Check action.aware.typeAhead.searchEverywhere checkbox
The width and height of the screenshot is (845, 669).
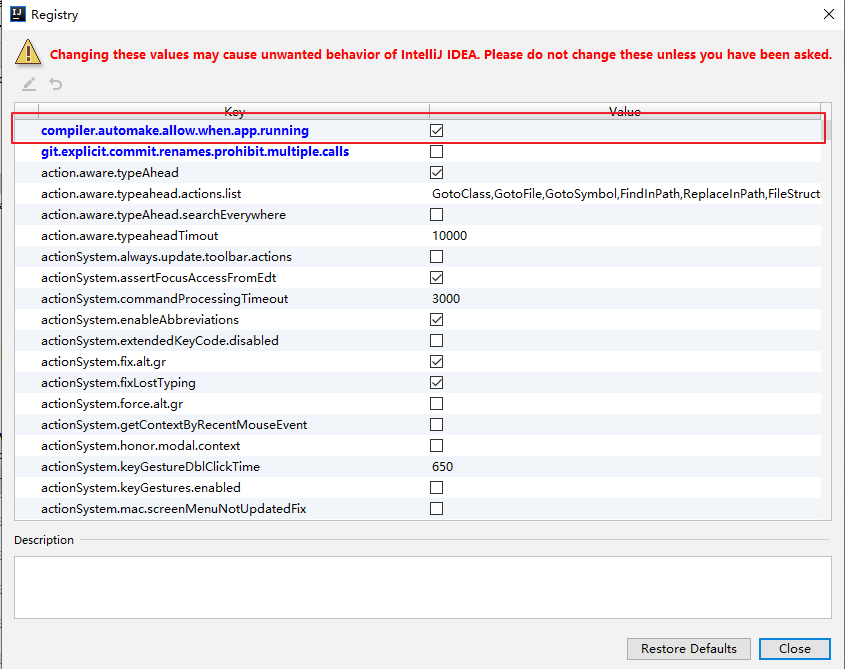437,215
